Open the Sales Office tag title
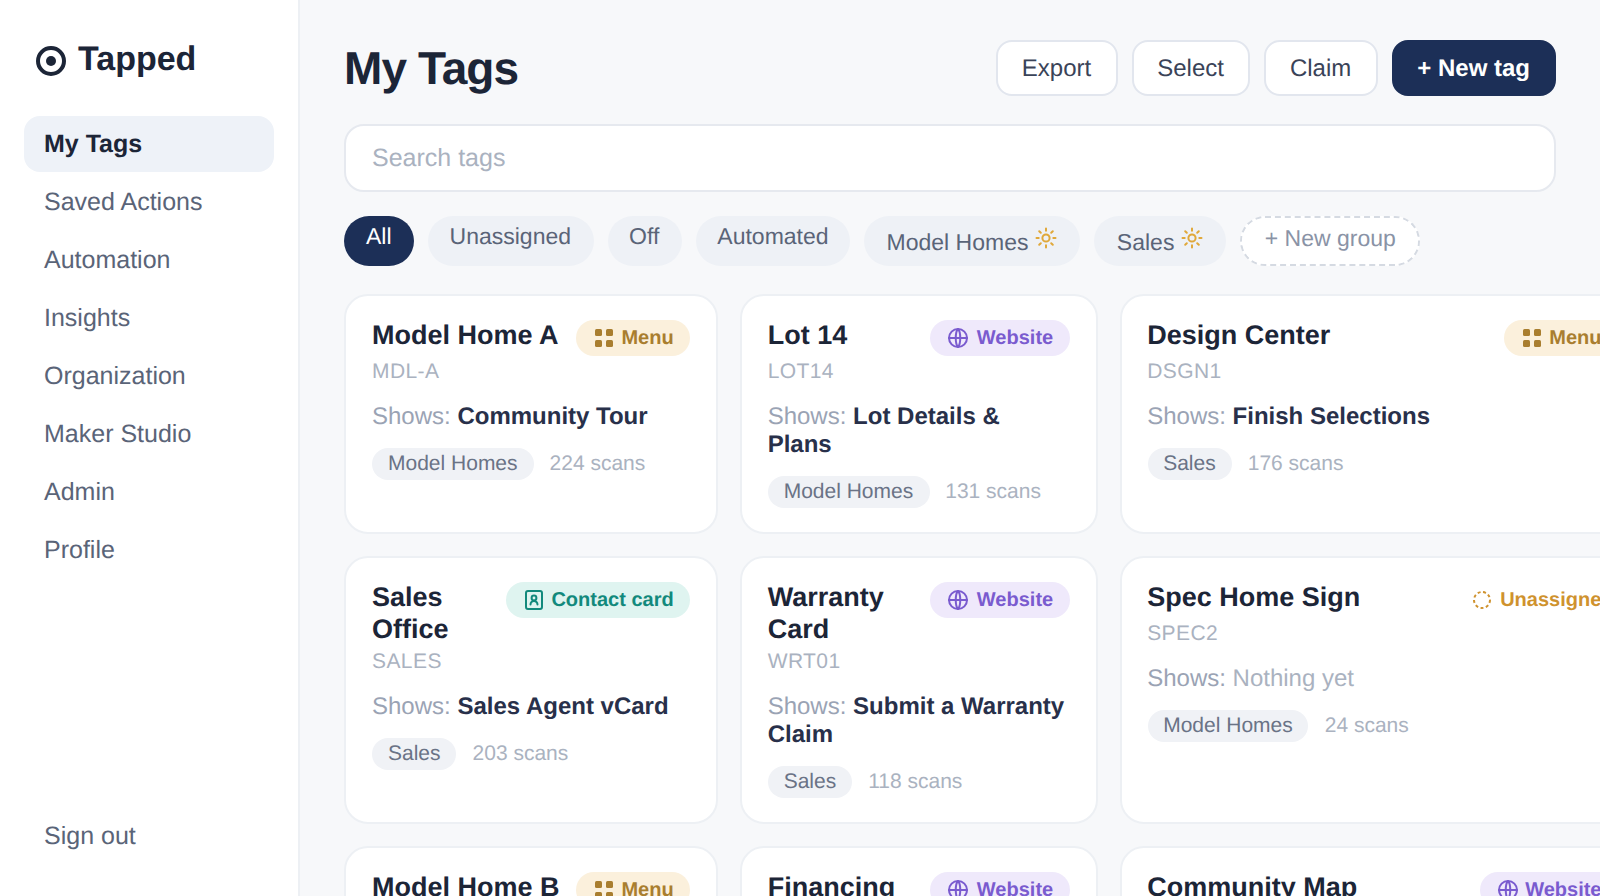Image resolution: width=1600 pixels, height=896 pixels. tap(410, 613)
